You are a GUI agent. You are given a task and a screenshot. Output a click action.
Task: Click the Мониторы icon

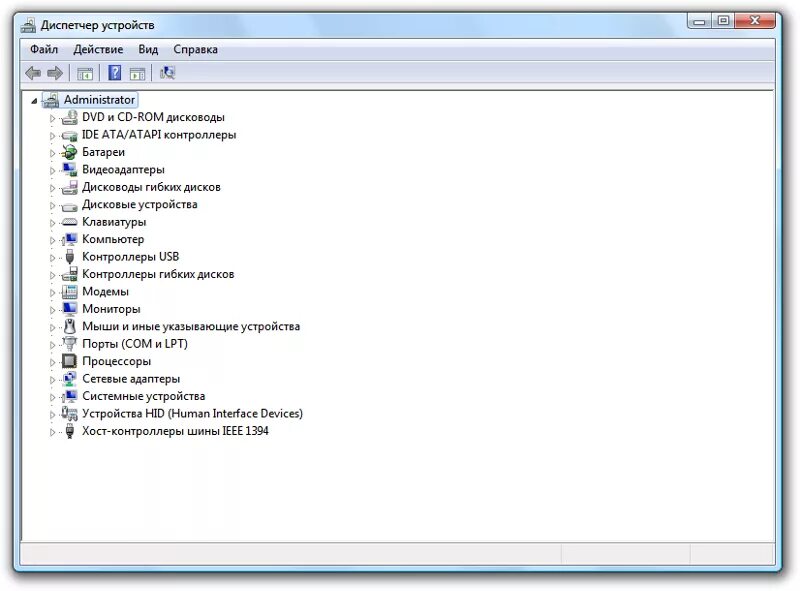click(x=69, y=309)
